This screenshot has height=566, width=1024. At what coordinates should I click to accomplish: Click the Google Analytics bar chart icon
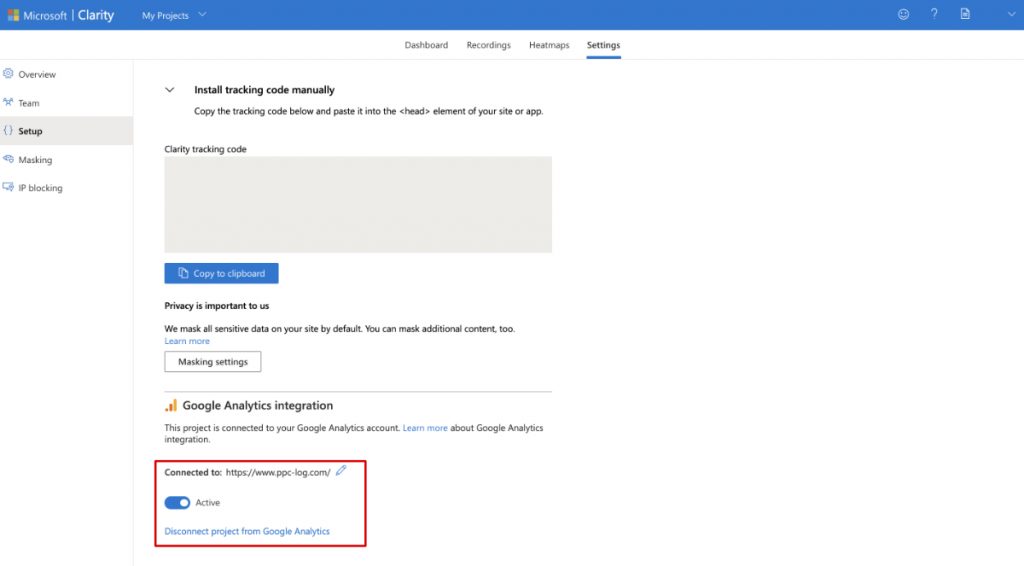coord(170,405)
